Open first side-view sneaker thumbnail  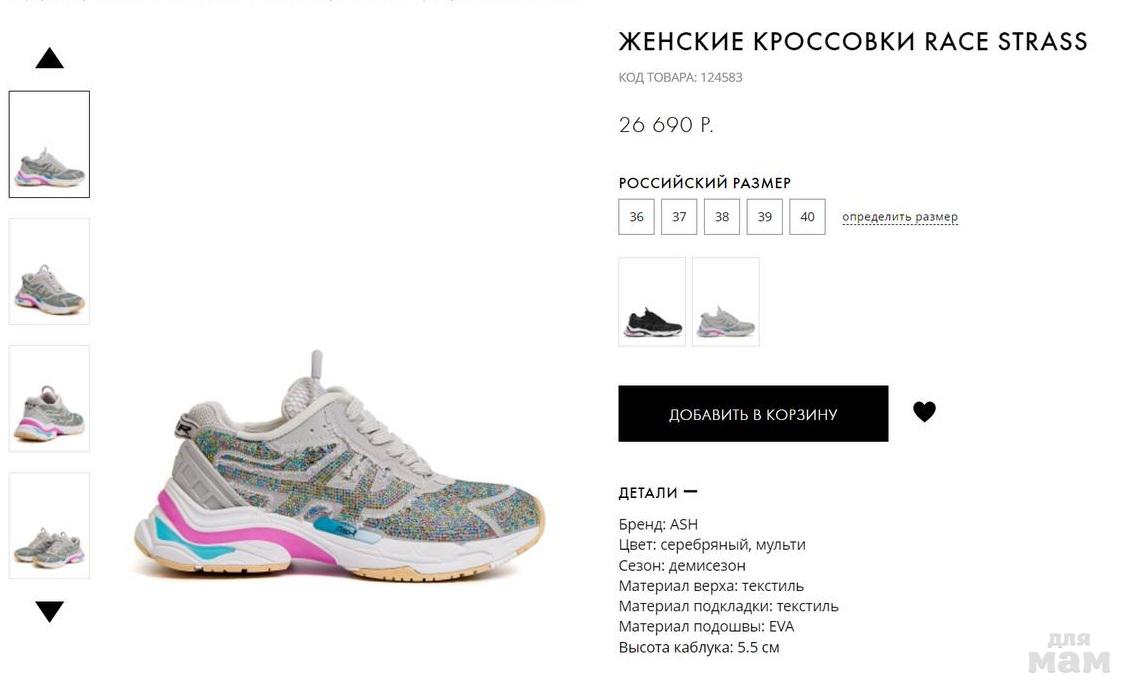coord(49,144)
